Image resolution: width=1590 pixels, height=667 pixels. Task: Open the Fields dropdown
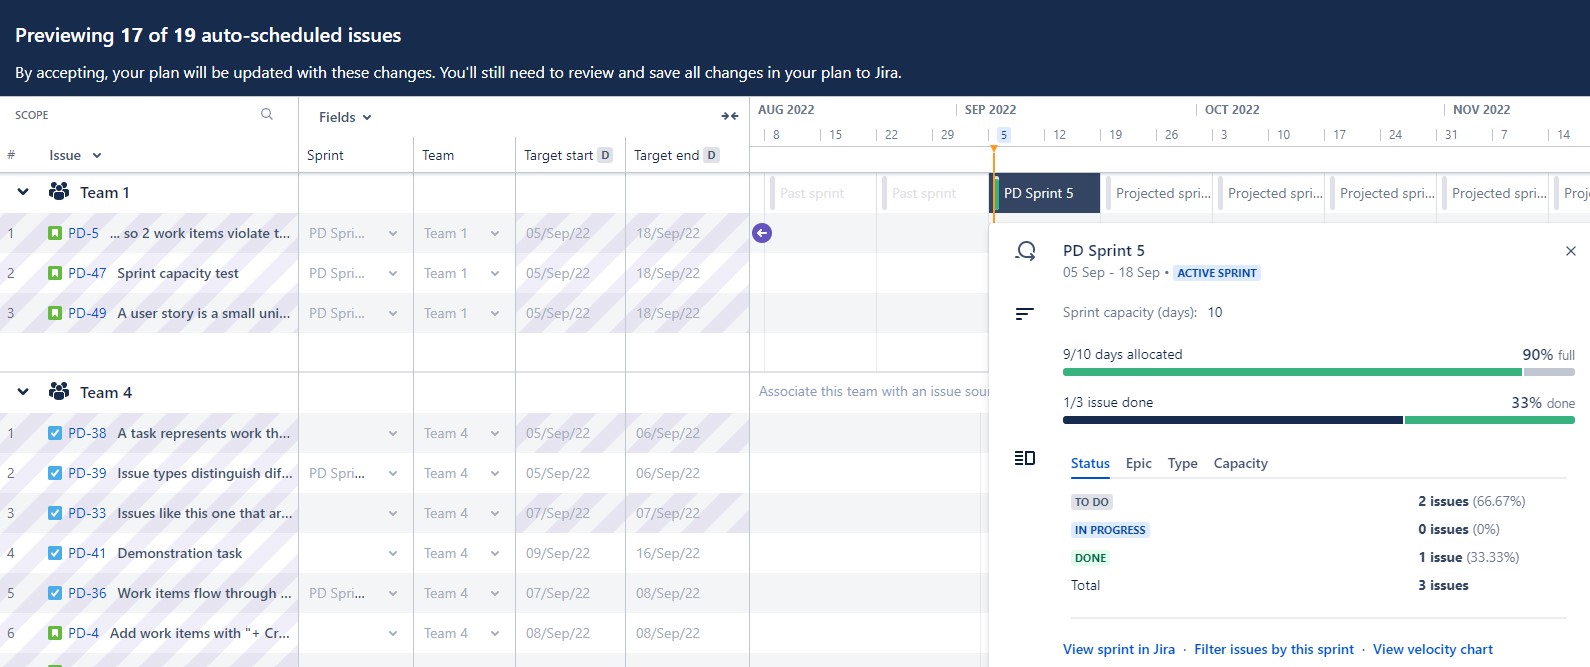tap(345, 117)
